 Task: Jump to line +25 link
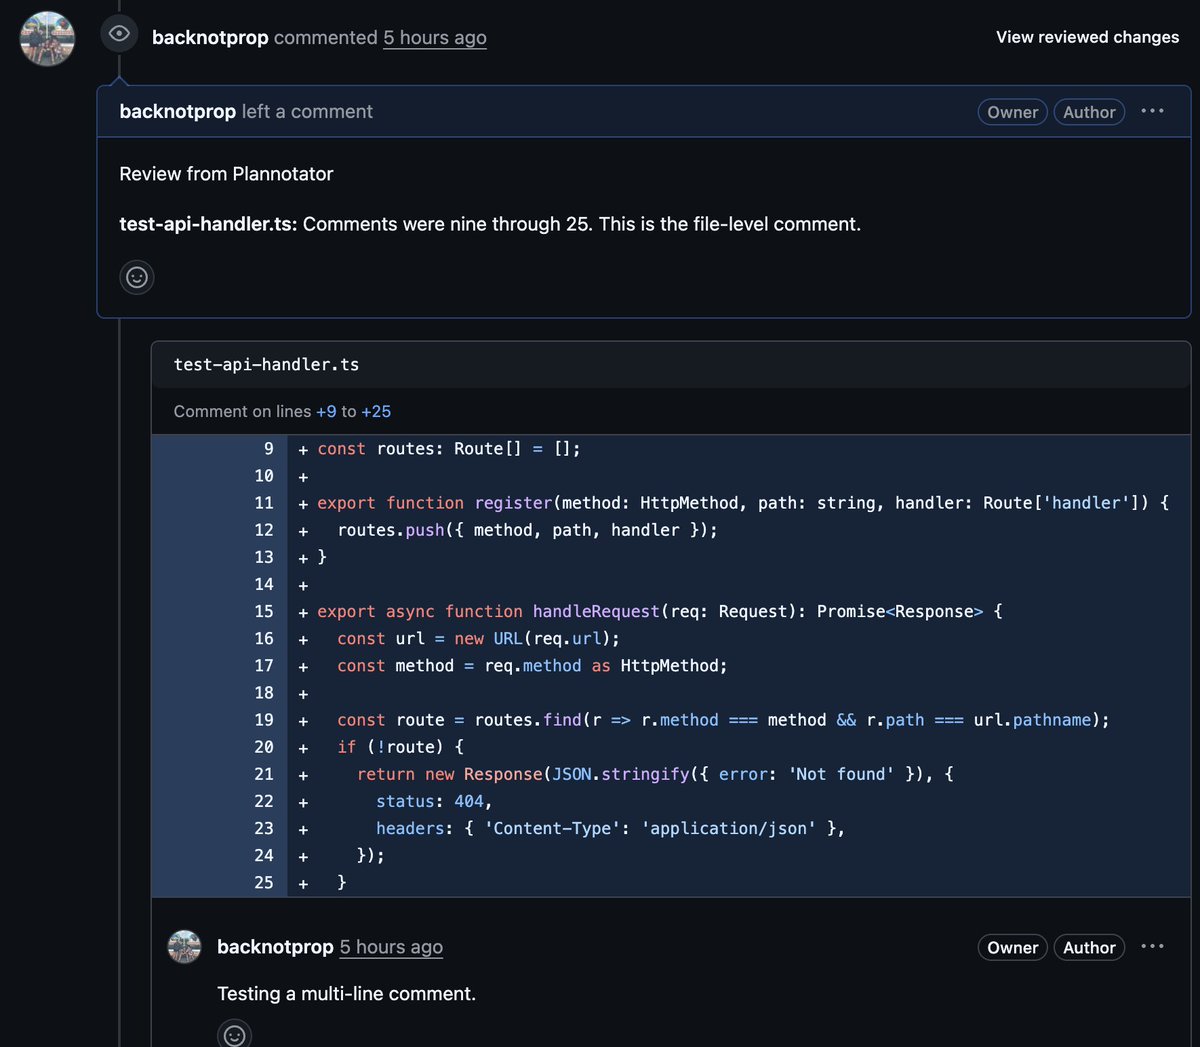point(376,411)
